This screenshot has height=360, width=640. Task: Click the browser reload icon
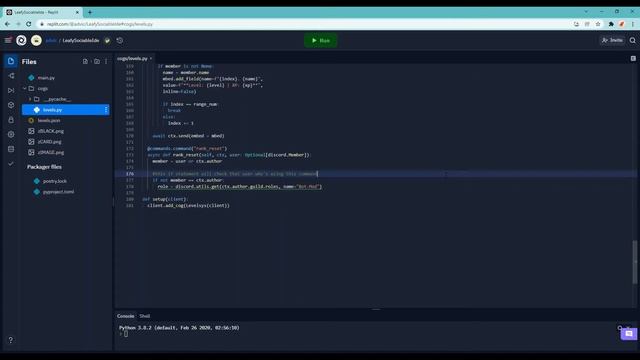[29, 24]
